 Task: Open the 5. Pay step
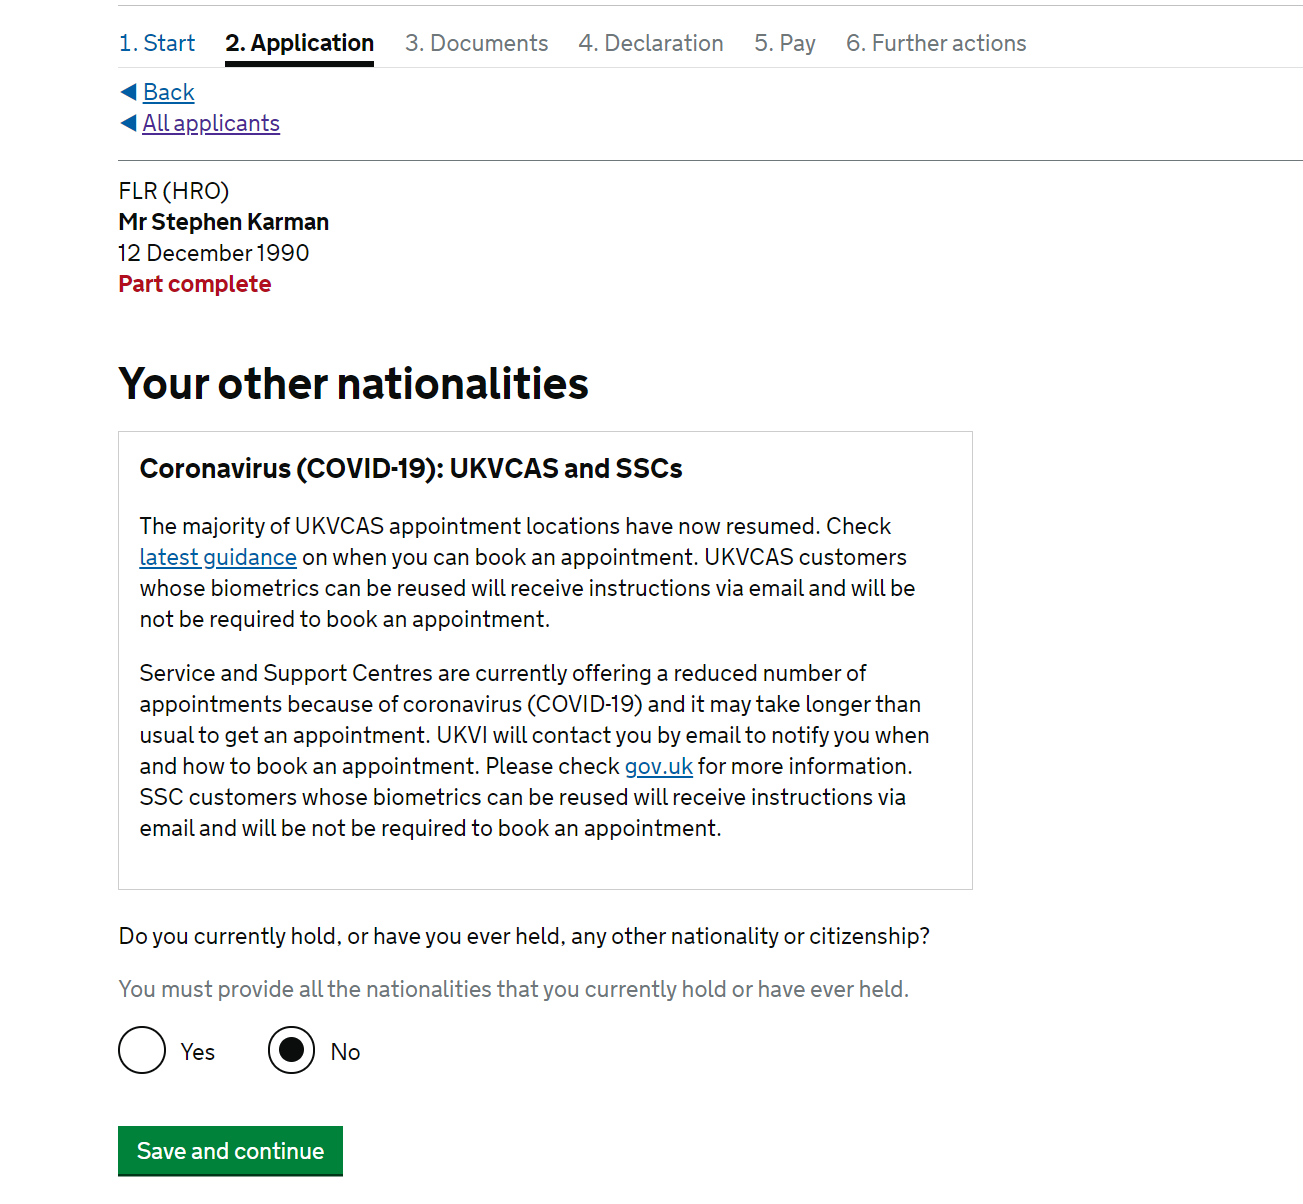point(785,43)
